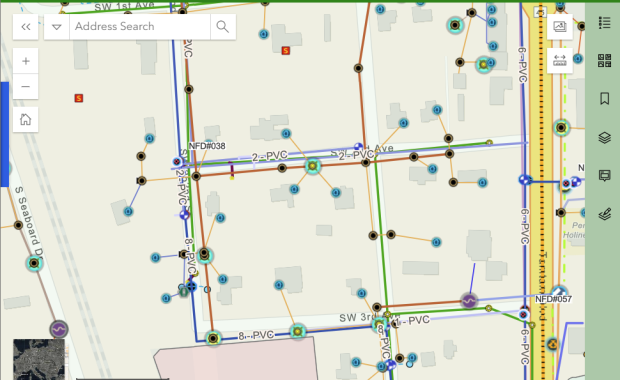The image size is (620, 380).
Task: Open the grid gallery icon in the sidebar
Action: pos(604,61)
